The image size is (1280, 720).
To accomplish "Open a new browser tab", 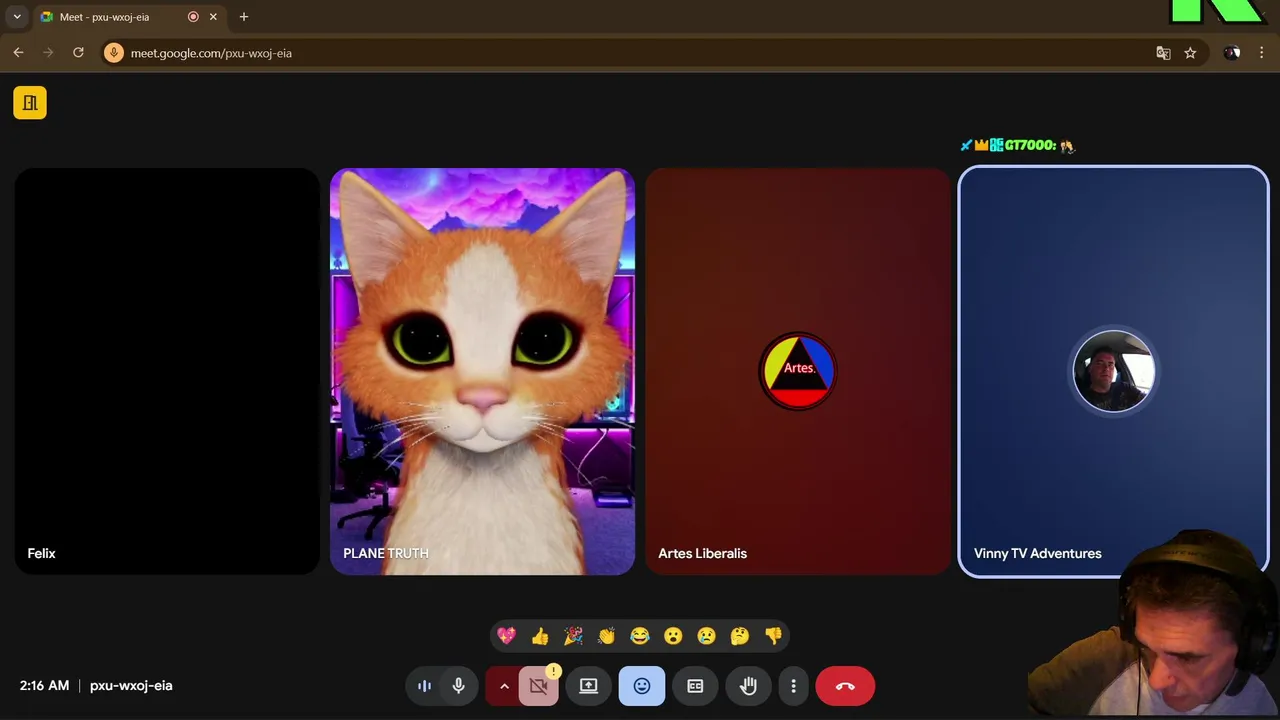I will coord(244,17).
